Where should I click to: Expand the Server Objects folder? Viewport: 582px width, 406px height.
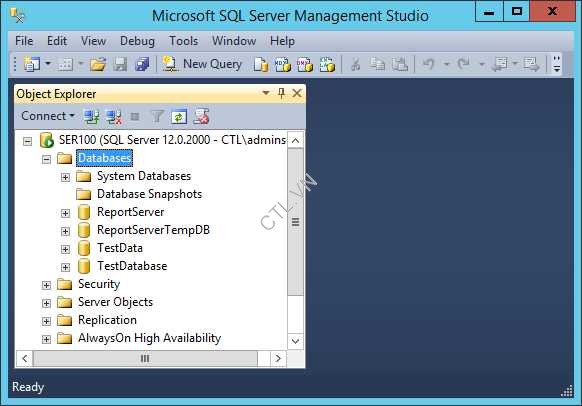46,303
